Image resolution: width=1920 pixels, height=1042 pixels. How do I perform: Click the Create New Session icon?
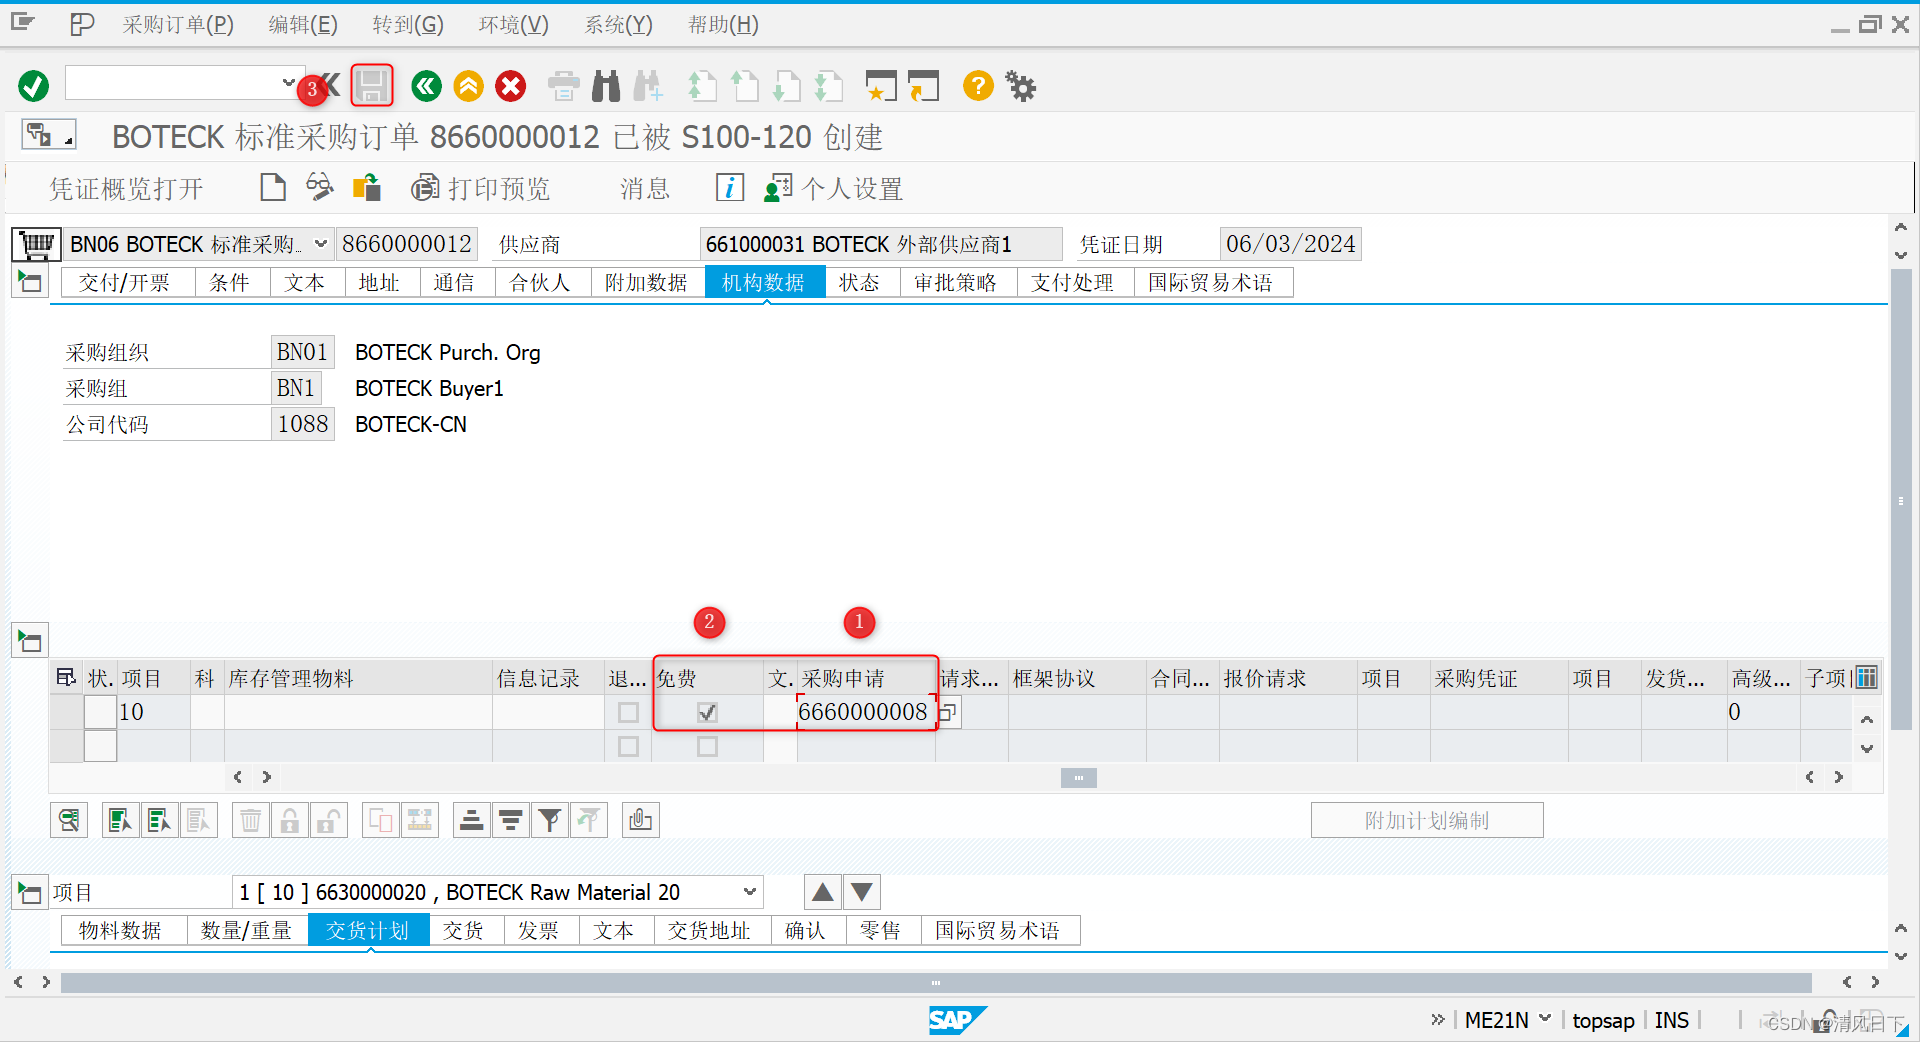pyautogui.click(x=880, y=86)
